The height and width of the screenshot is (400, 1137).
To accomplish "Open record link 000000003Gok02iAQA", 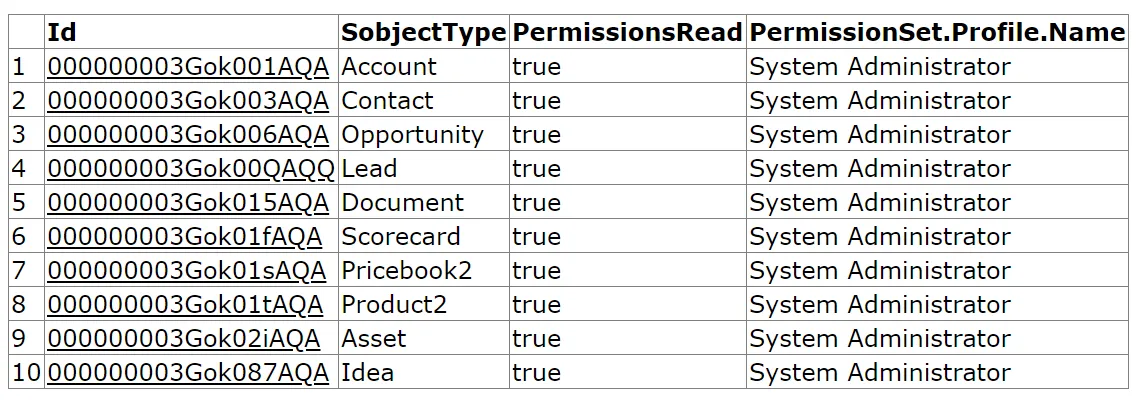I will 183,339.
